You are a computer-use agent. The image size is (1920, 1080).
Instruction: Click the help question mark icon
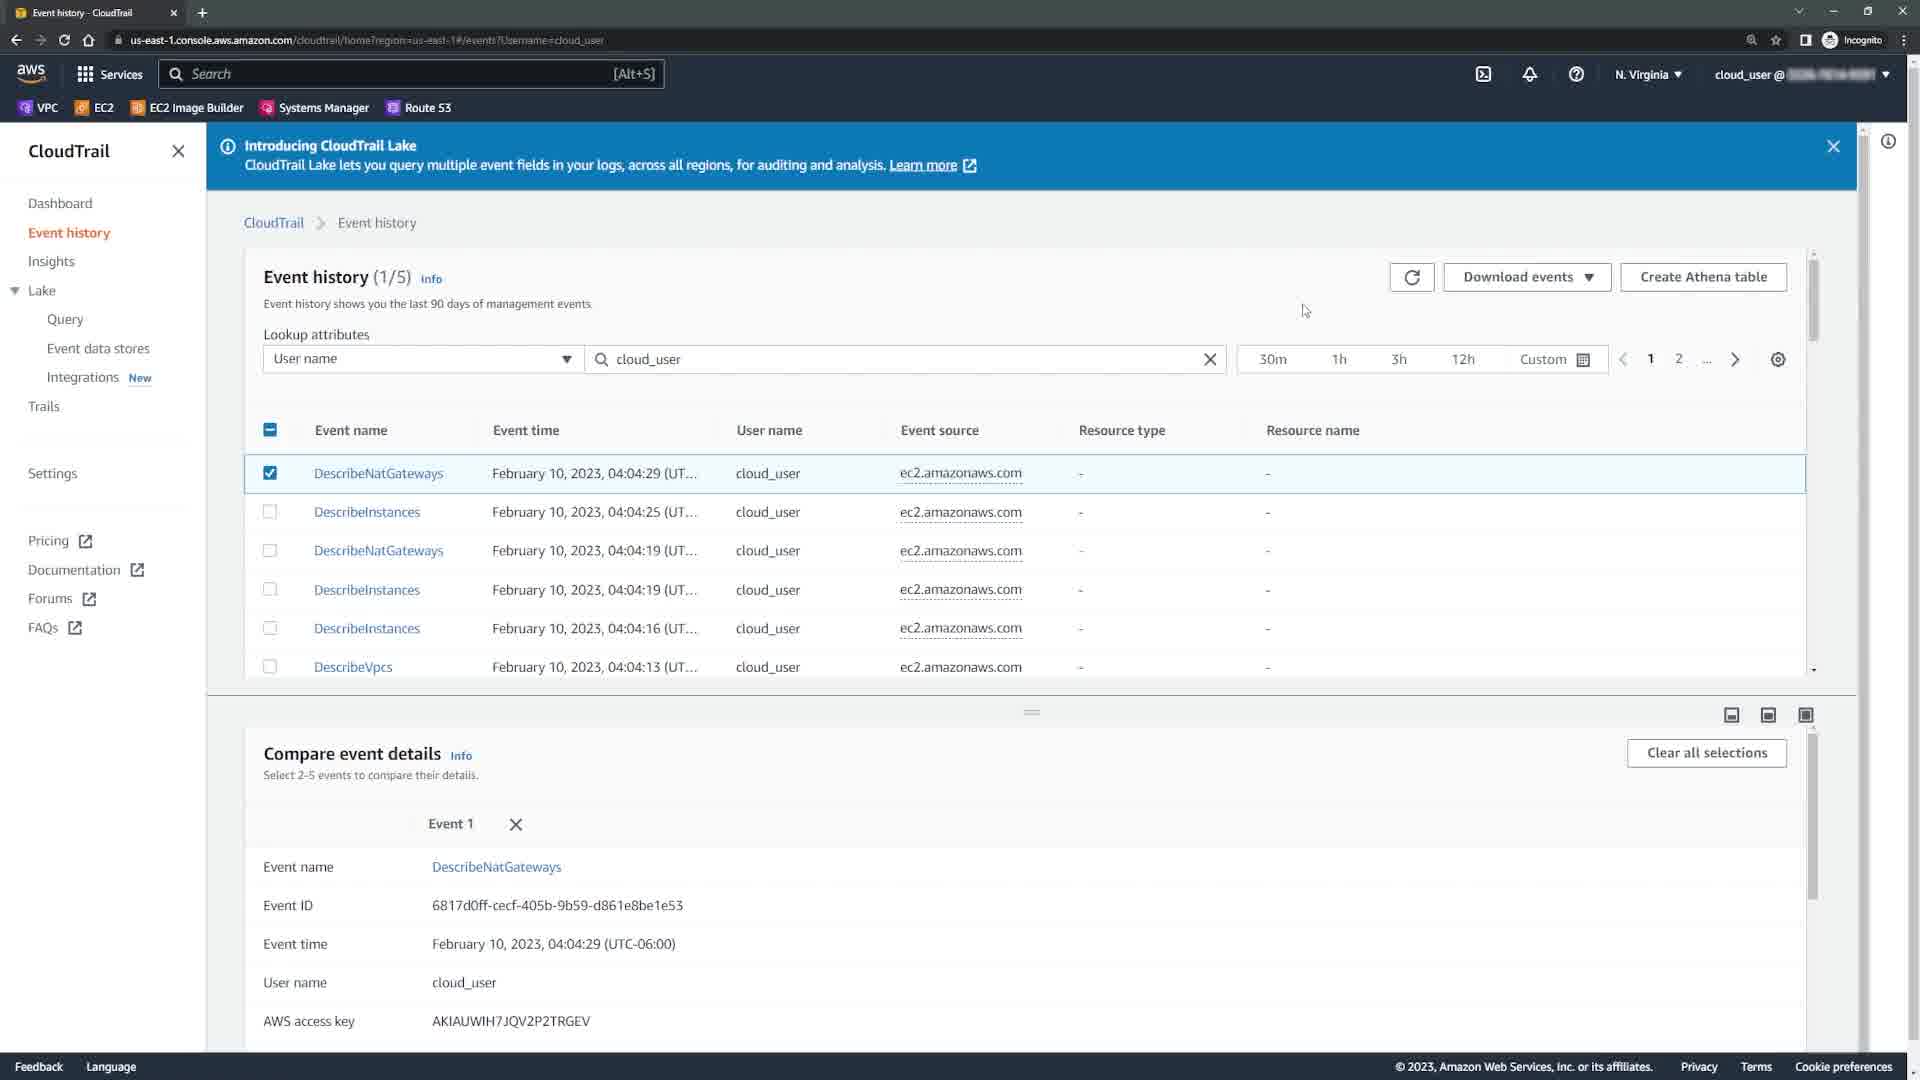(1575, 74)
